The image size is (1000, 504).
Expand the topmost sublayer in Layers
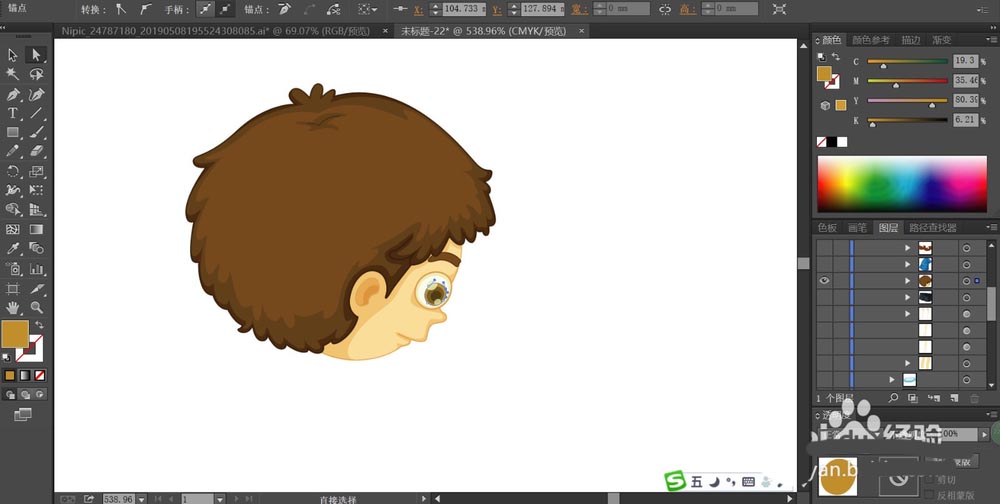(908, 248)
